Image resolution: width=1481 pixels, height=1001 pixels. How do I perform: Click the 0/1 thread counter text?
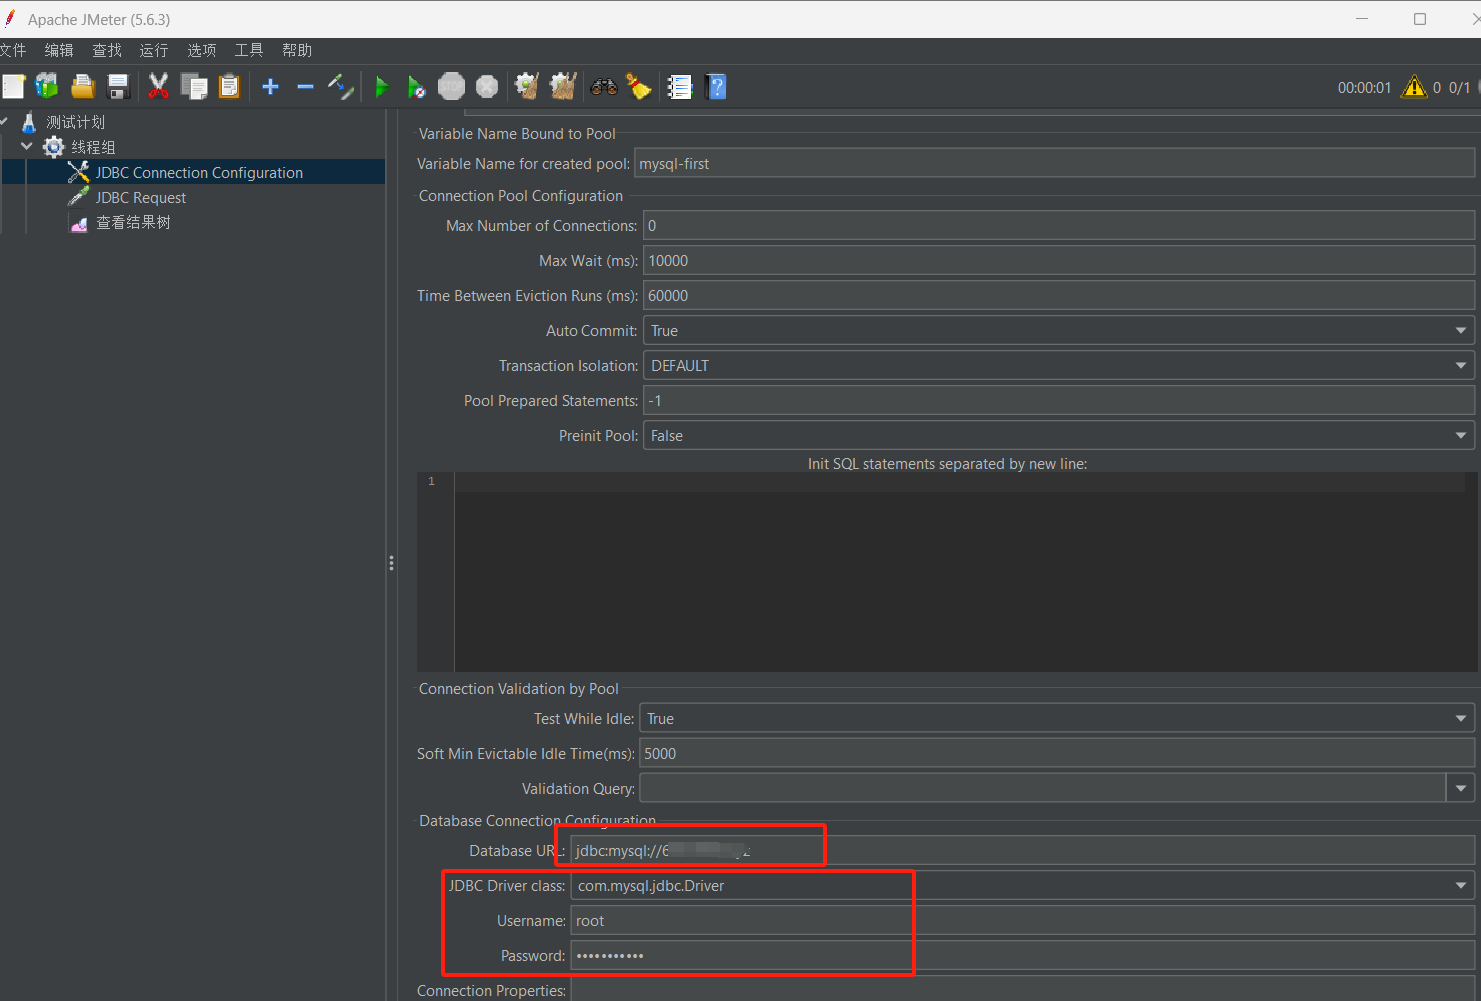click(x=1459, y=88)
